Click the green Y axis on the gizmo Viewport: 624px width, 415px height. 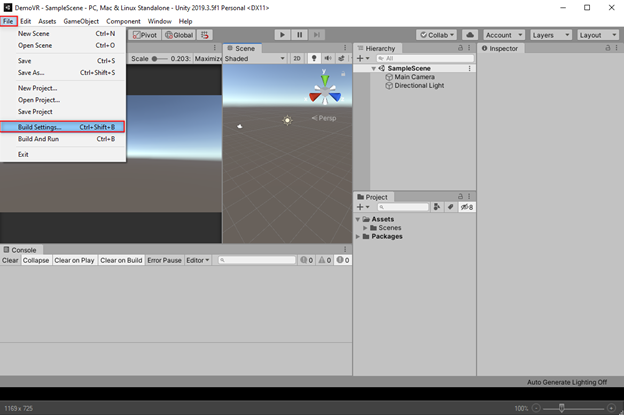pos(325,79)
